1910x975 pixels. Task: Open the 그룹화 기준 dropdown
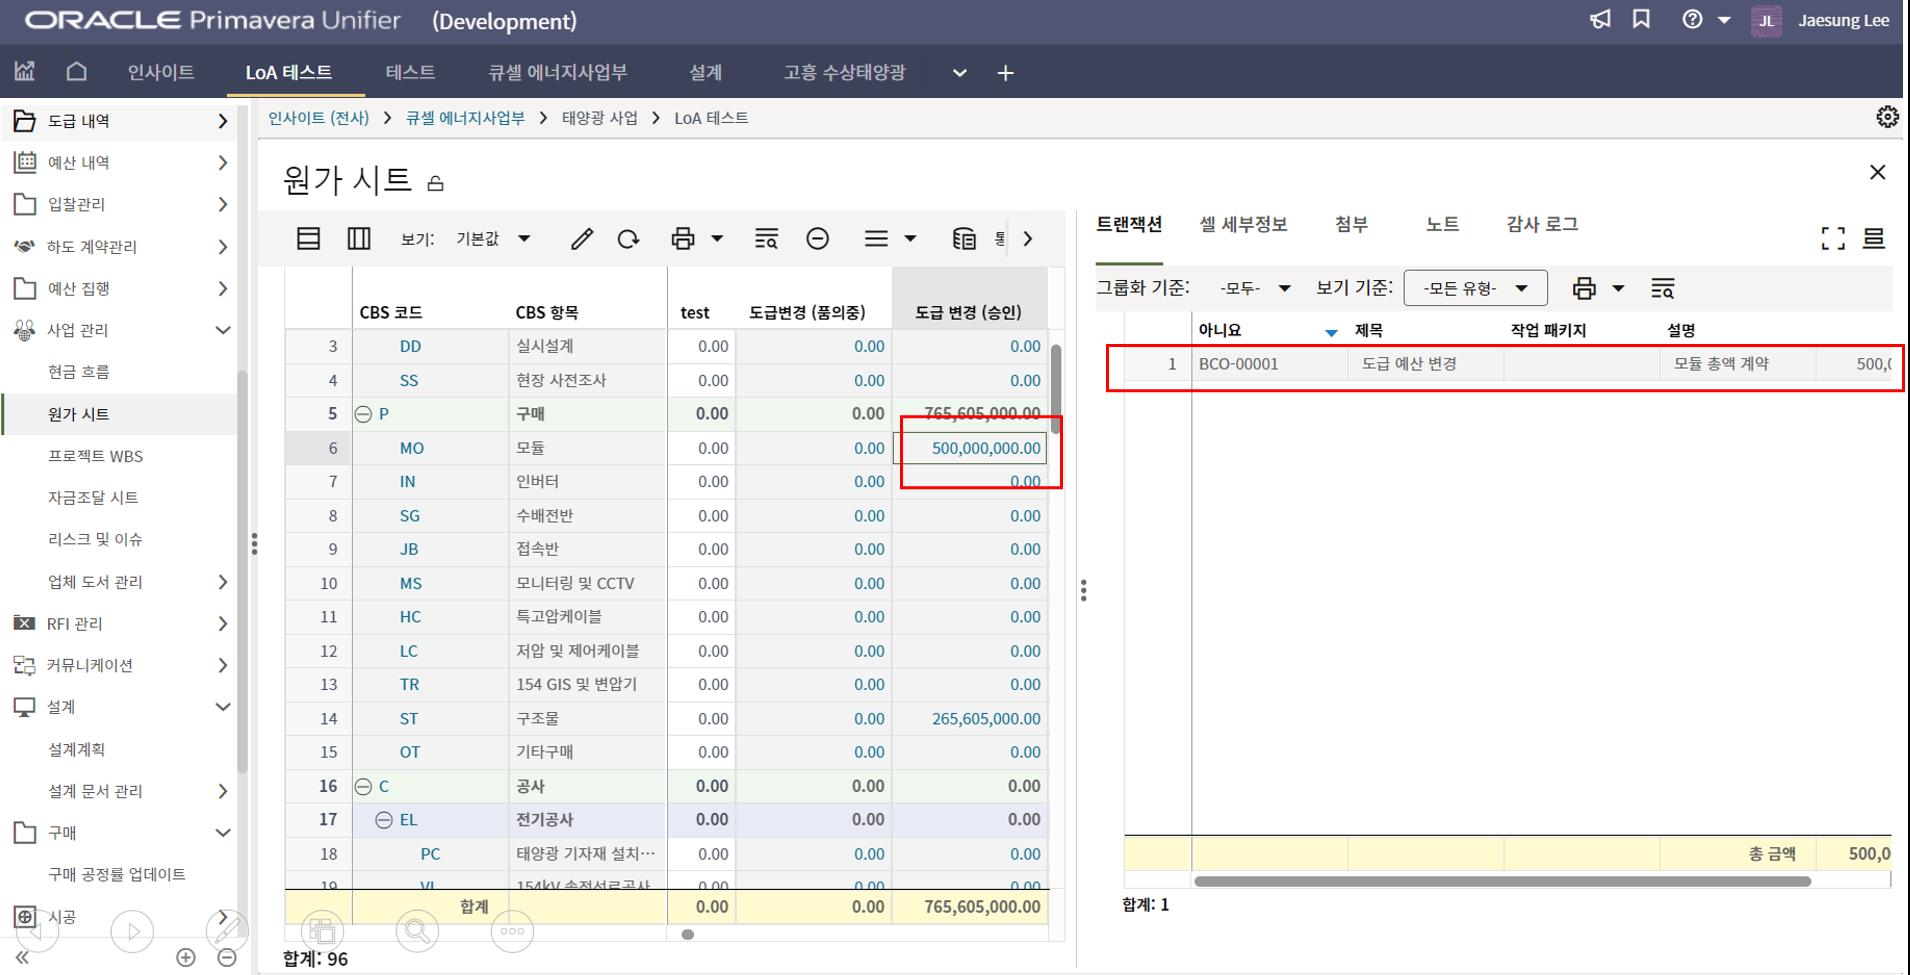click(x=1255, y=288)
